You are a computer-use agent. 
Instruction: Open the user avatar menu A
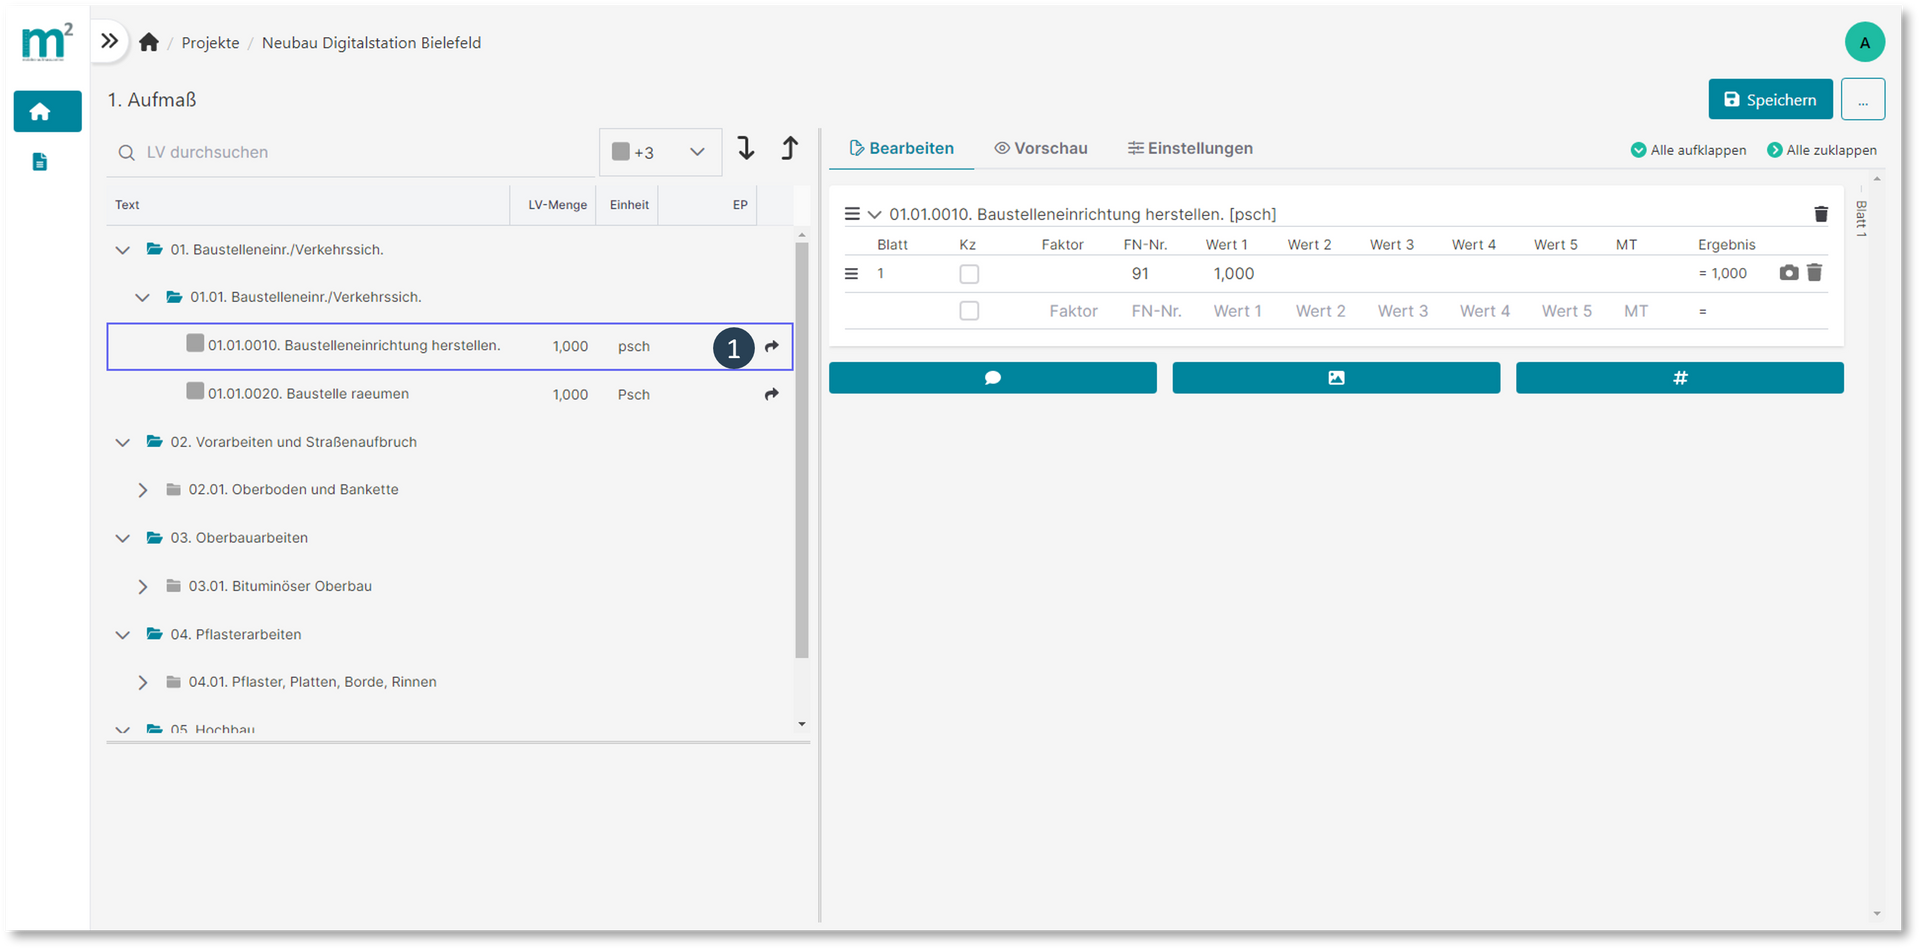[1864, 43]
